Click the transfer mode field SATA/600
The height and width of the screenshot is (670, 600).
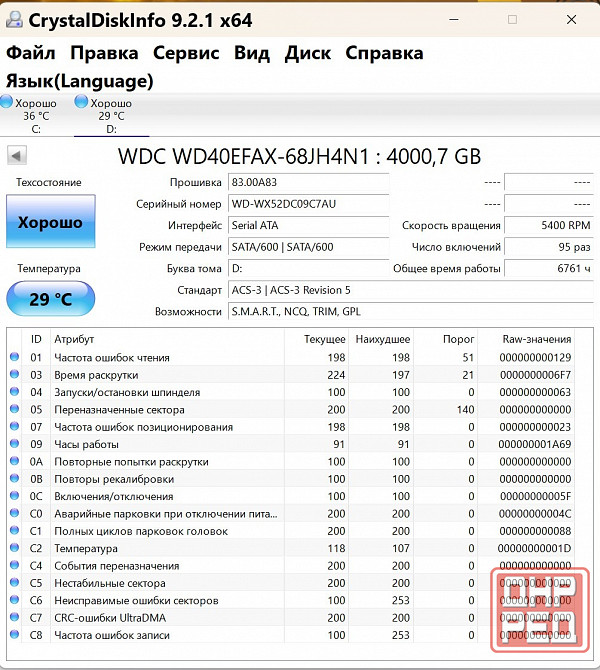tap(309, 247)
